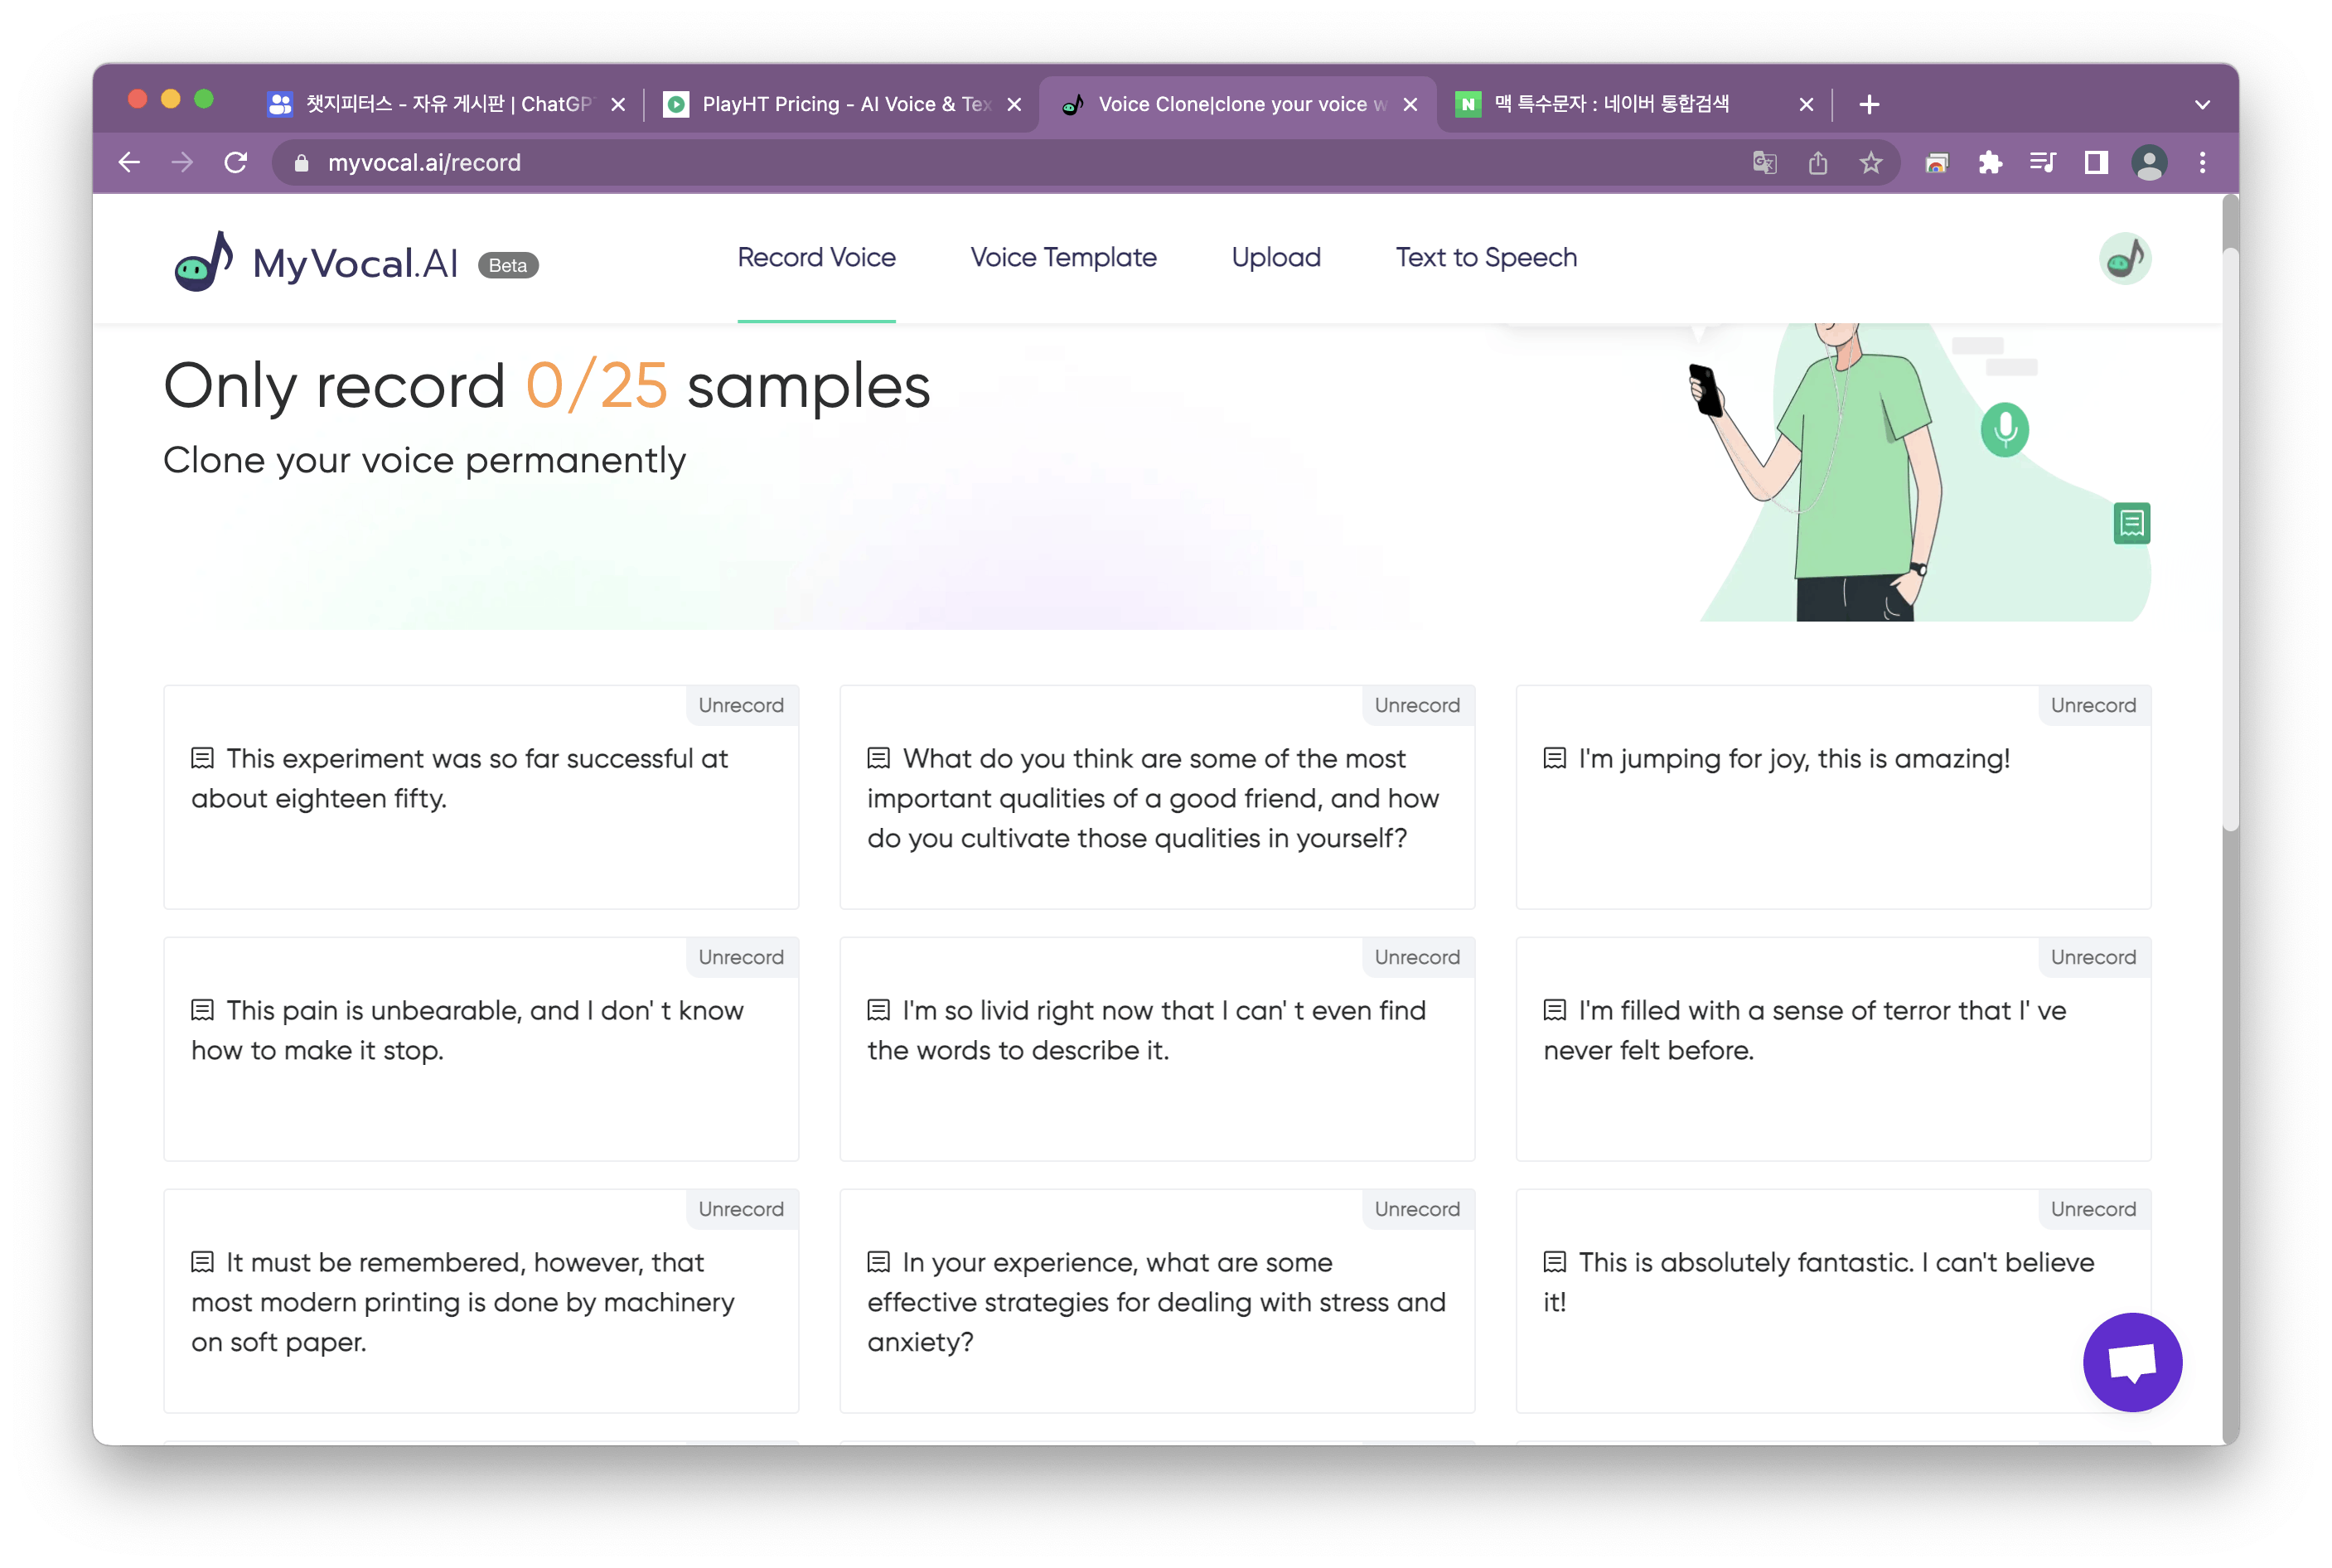Close the Voice Clone tab

click(1410, 104)
